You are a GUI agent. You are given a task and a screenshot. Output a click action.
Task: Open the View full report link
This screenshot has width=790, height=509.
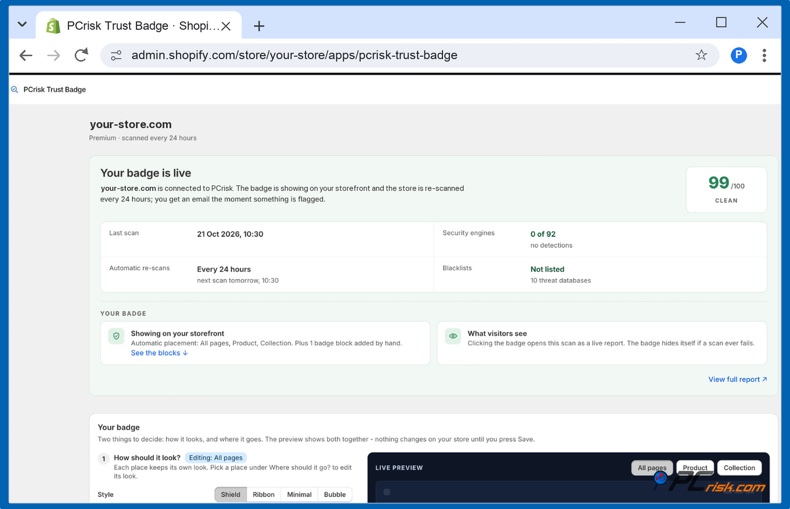coord(738,379)
